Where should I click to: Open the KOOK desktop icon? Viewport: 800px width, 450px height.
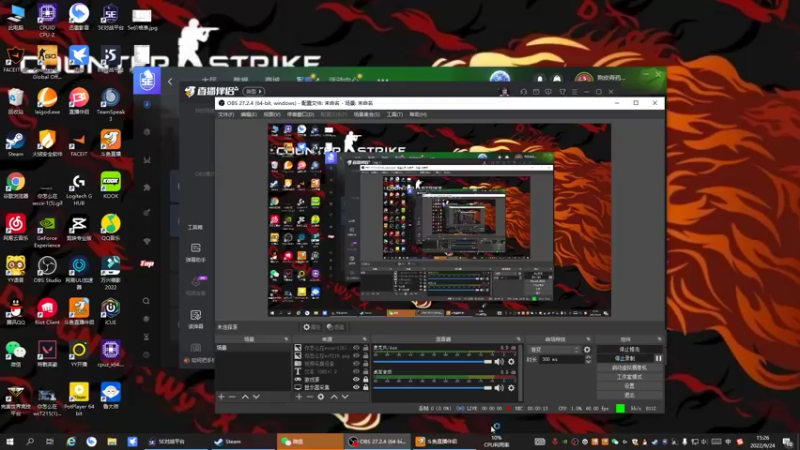[110, 186]
